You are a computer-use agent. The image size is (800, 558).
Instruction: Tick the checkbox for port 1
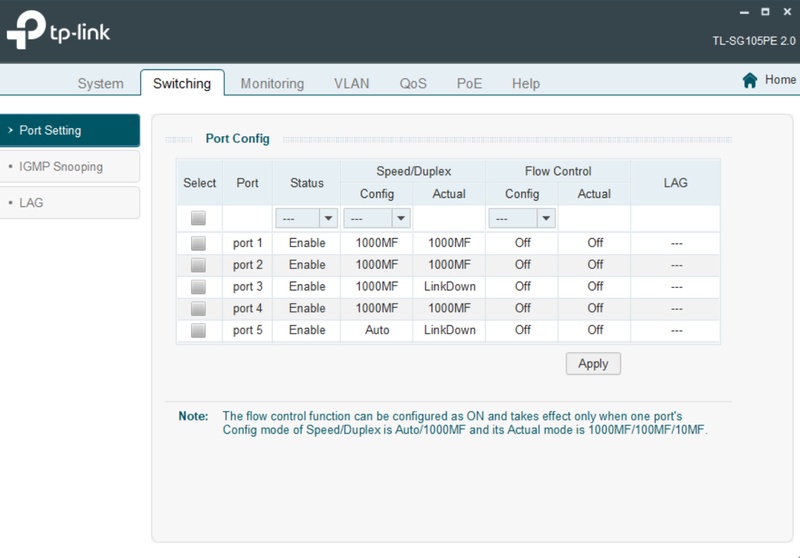click(x=198, y=243)
